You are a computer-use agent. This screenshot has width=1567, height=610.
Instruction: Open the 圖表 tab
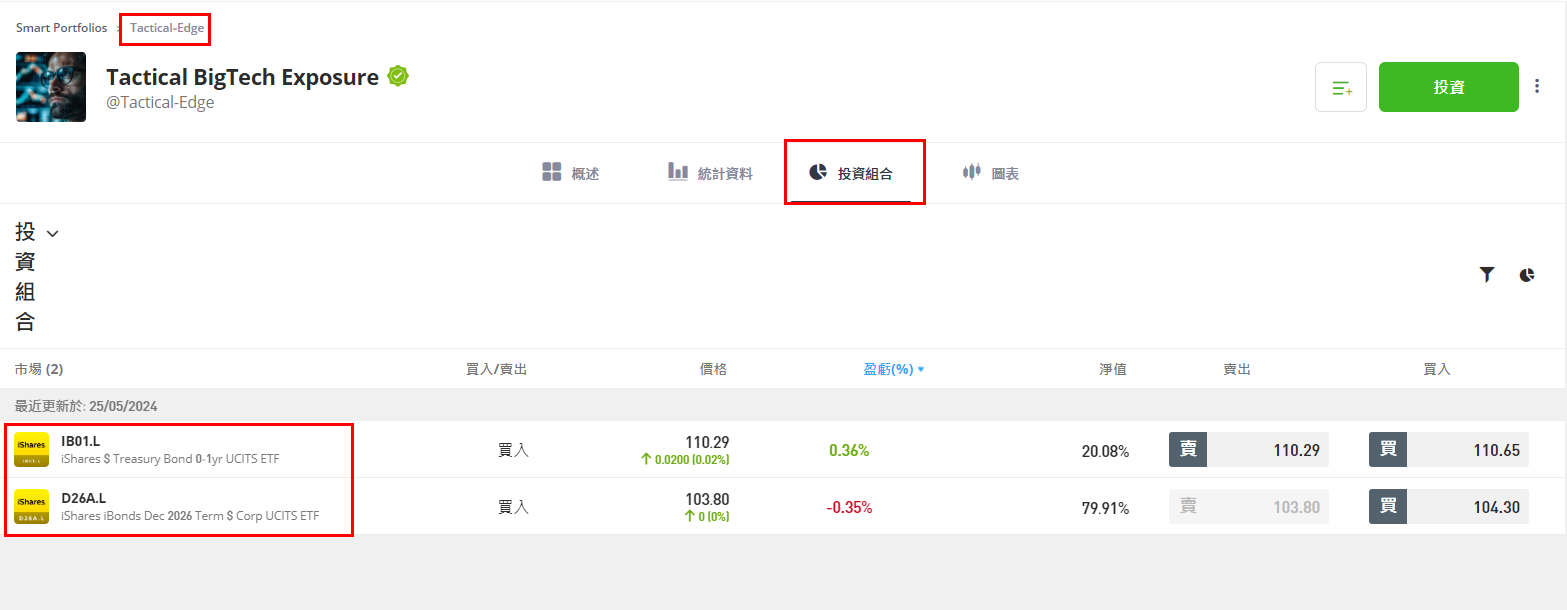(990, 173)
